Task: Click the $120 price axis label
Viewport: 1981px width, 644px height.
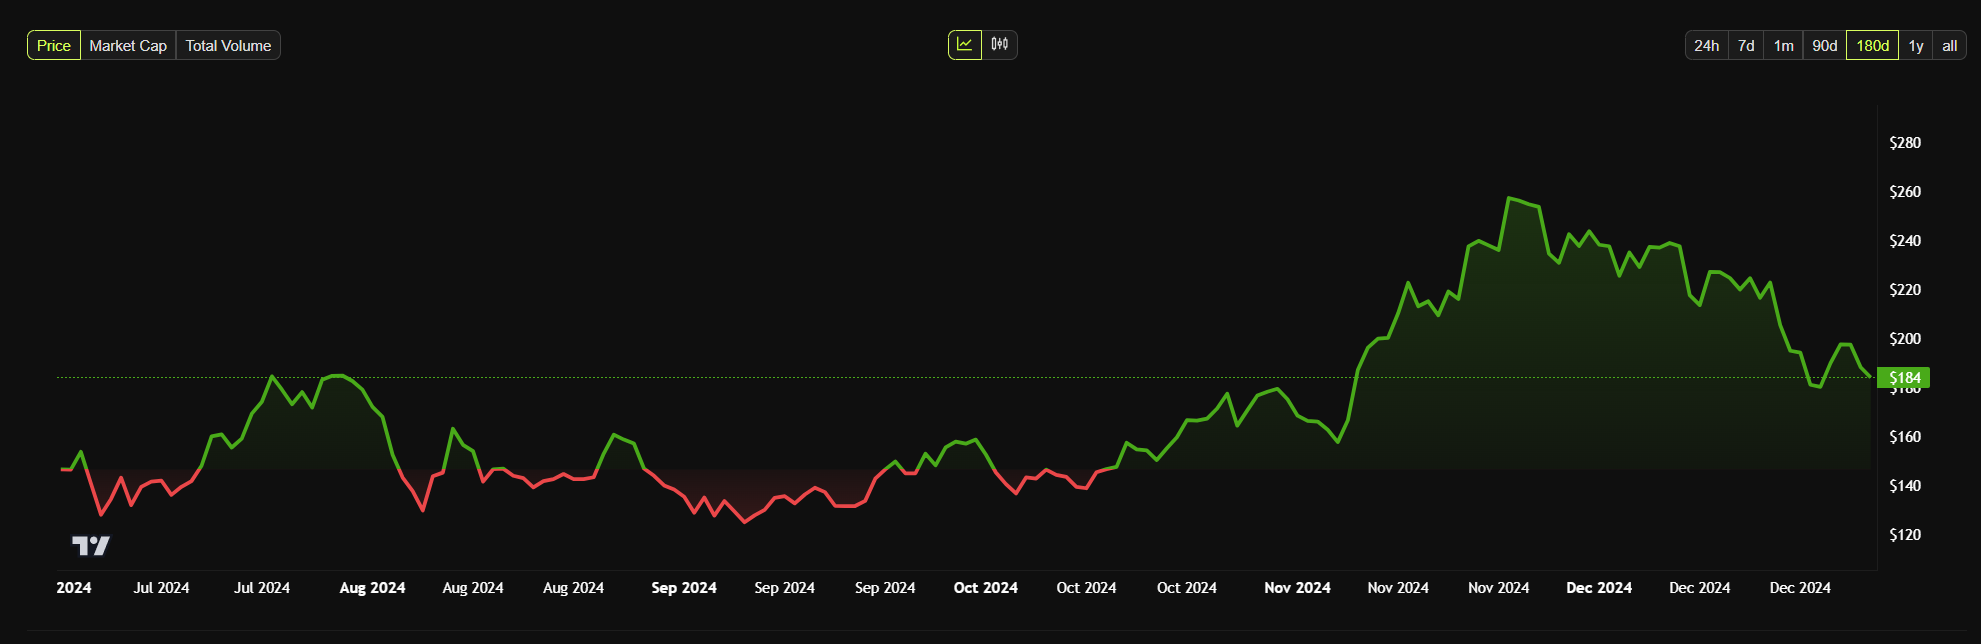Action: (x=1904, y=535)
